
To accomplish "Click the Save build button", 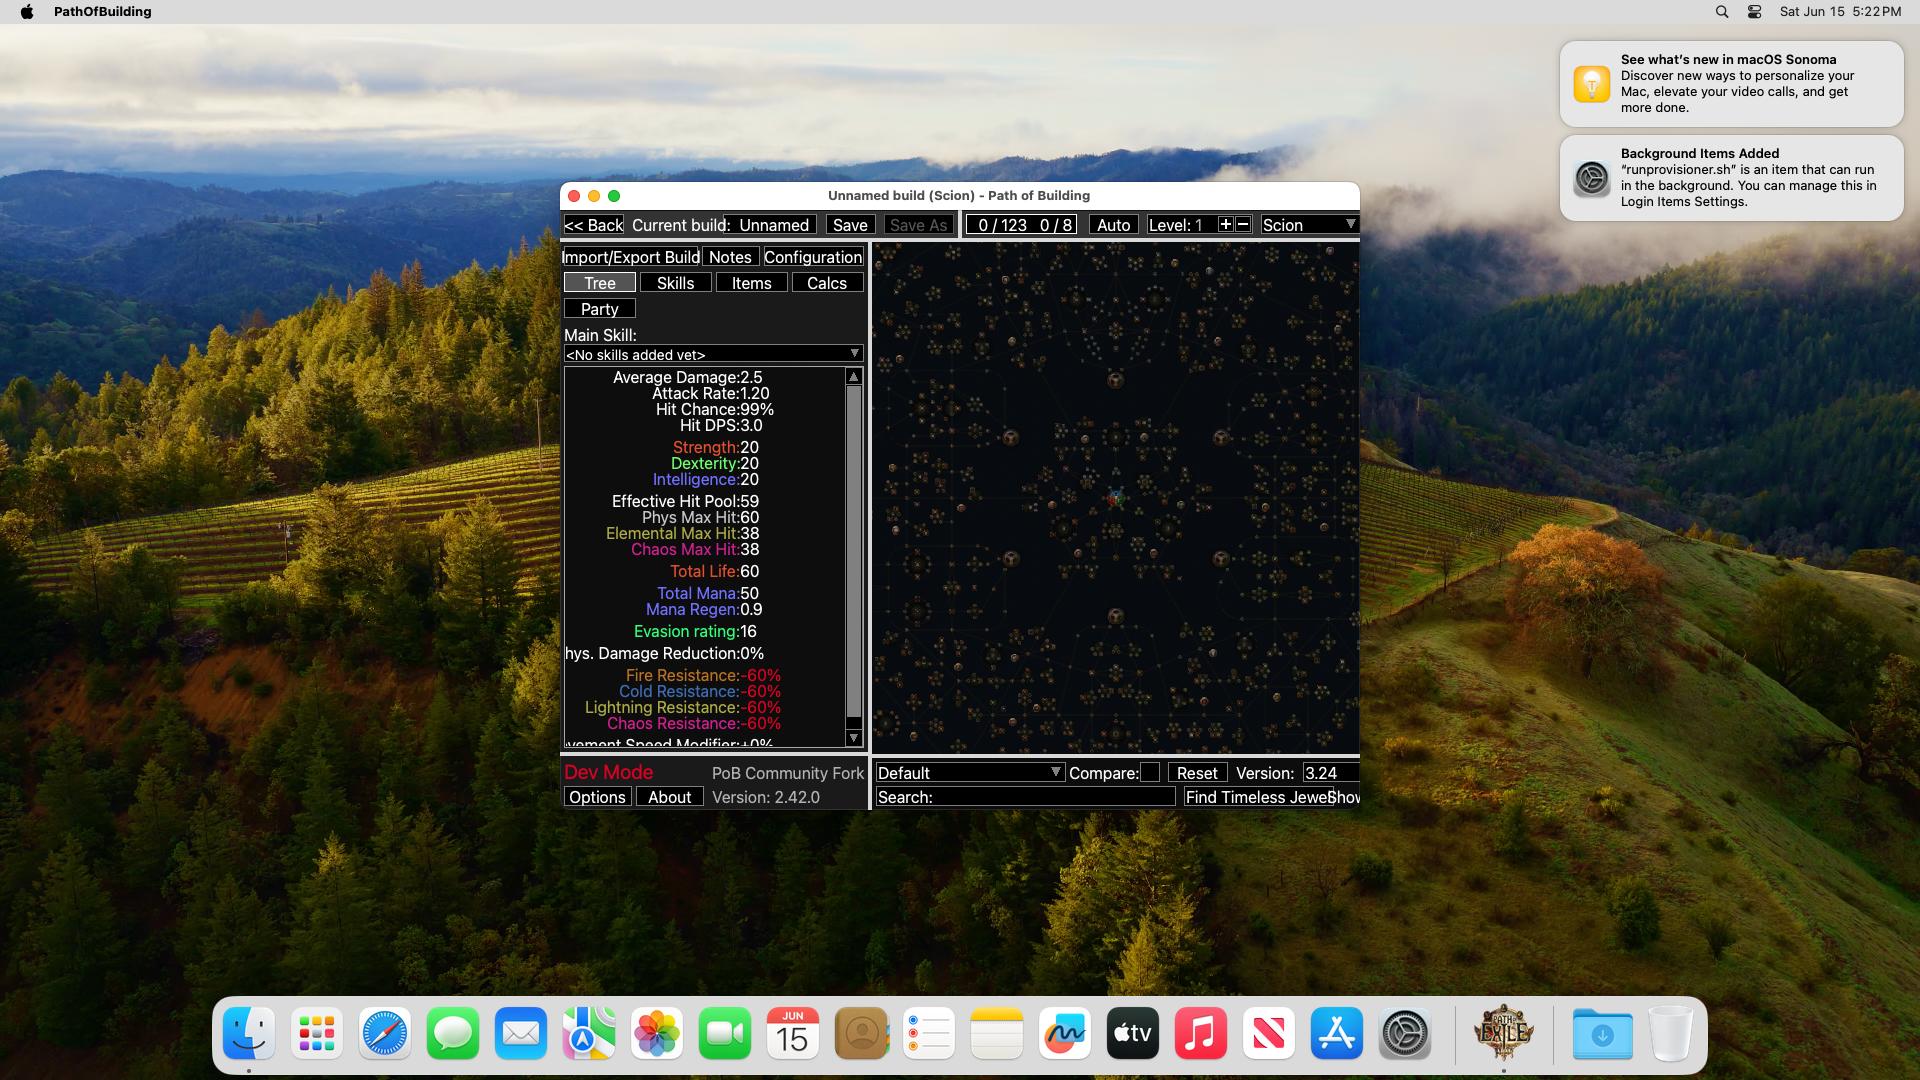I will (x=849, y=224).
